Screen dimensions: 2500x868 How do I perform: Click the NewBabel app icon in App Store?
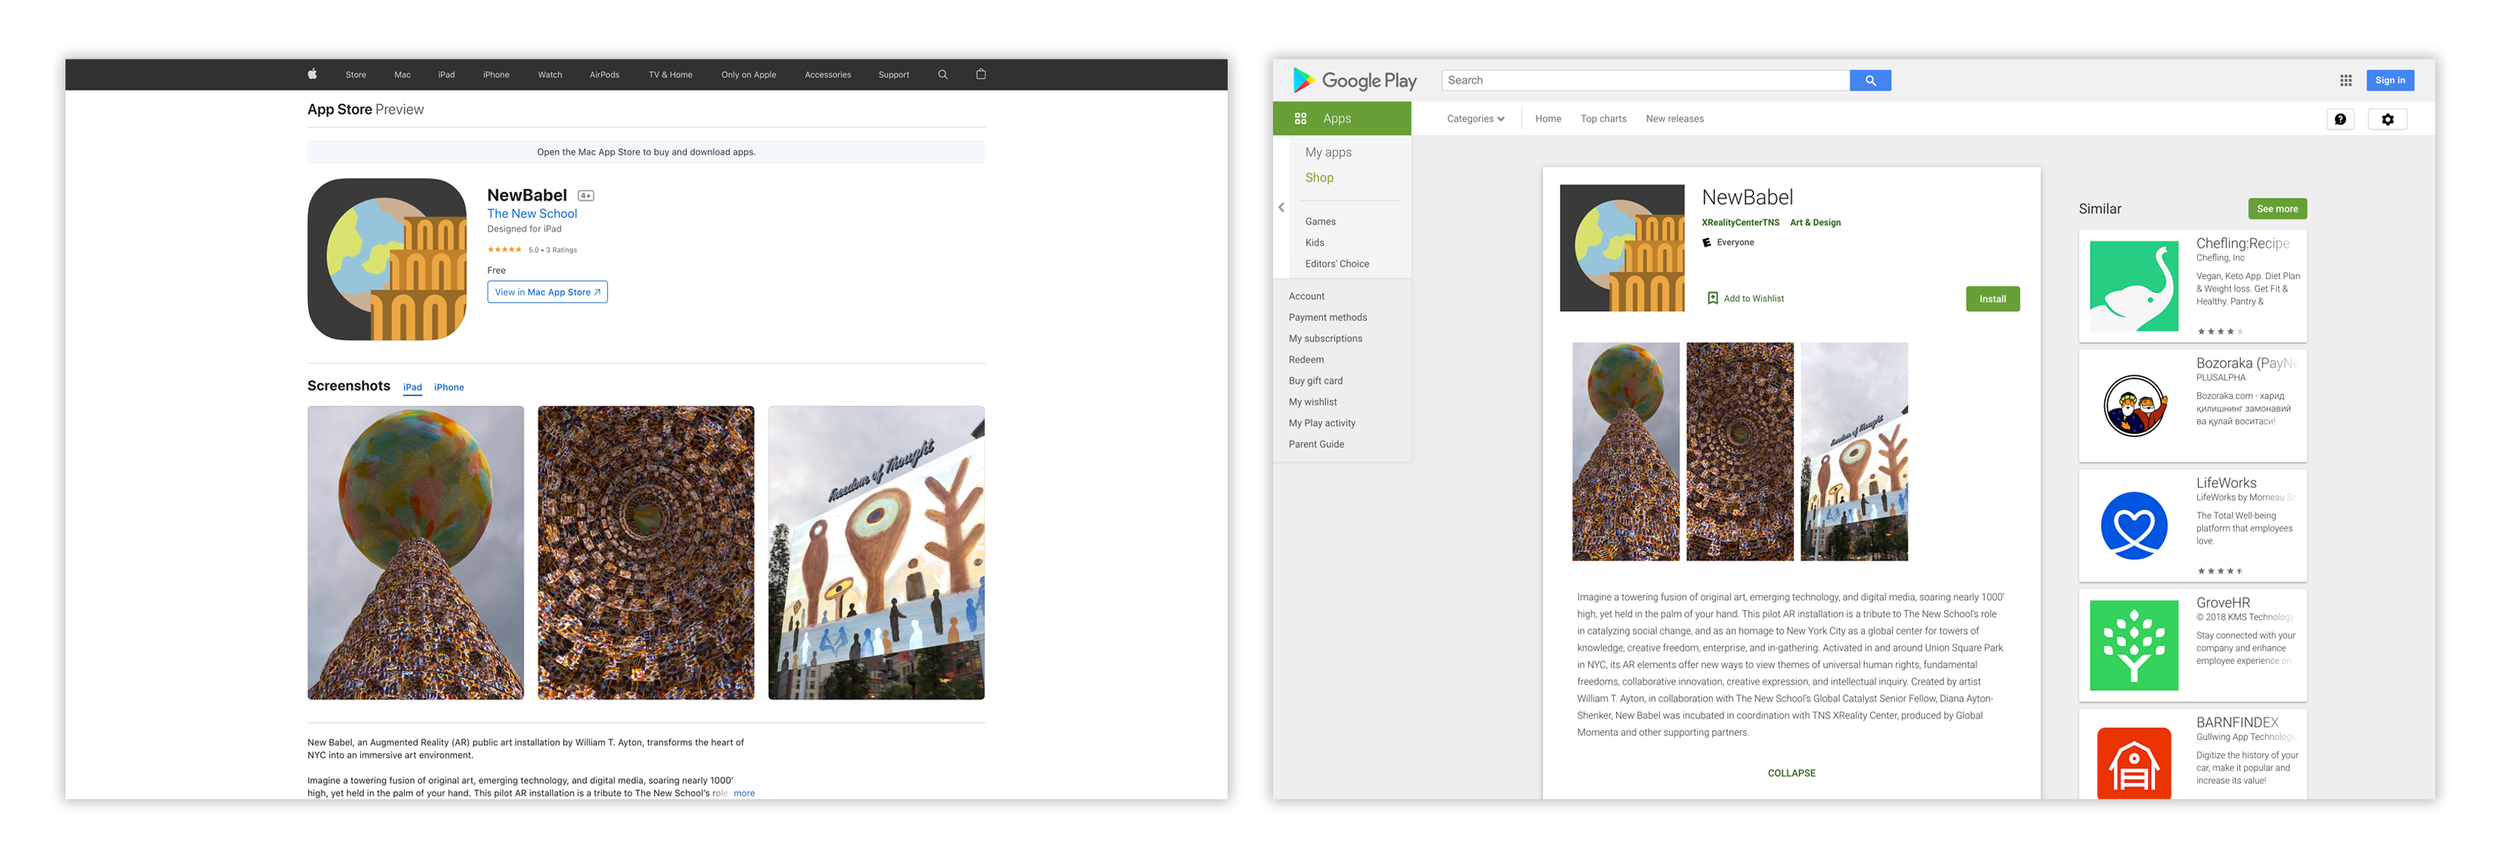pyautogui.click(x=387, y=259)
